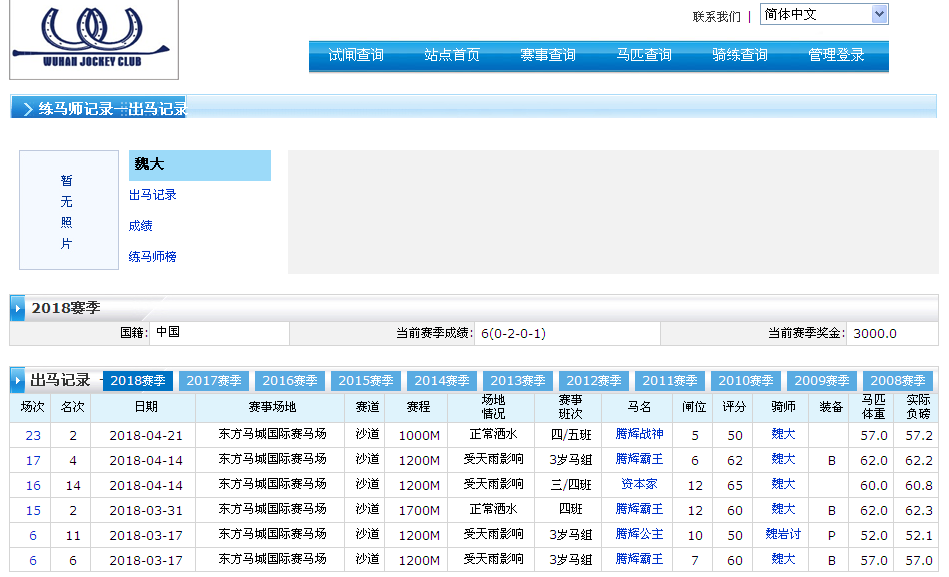Open horse 腾辉战神 details link

[639, 435]
